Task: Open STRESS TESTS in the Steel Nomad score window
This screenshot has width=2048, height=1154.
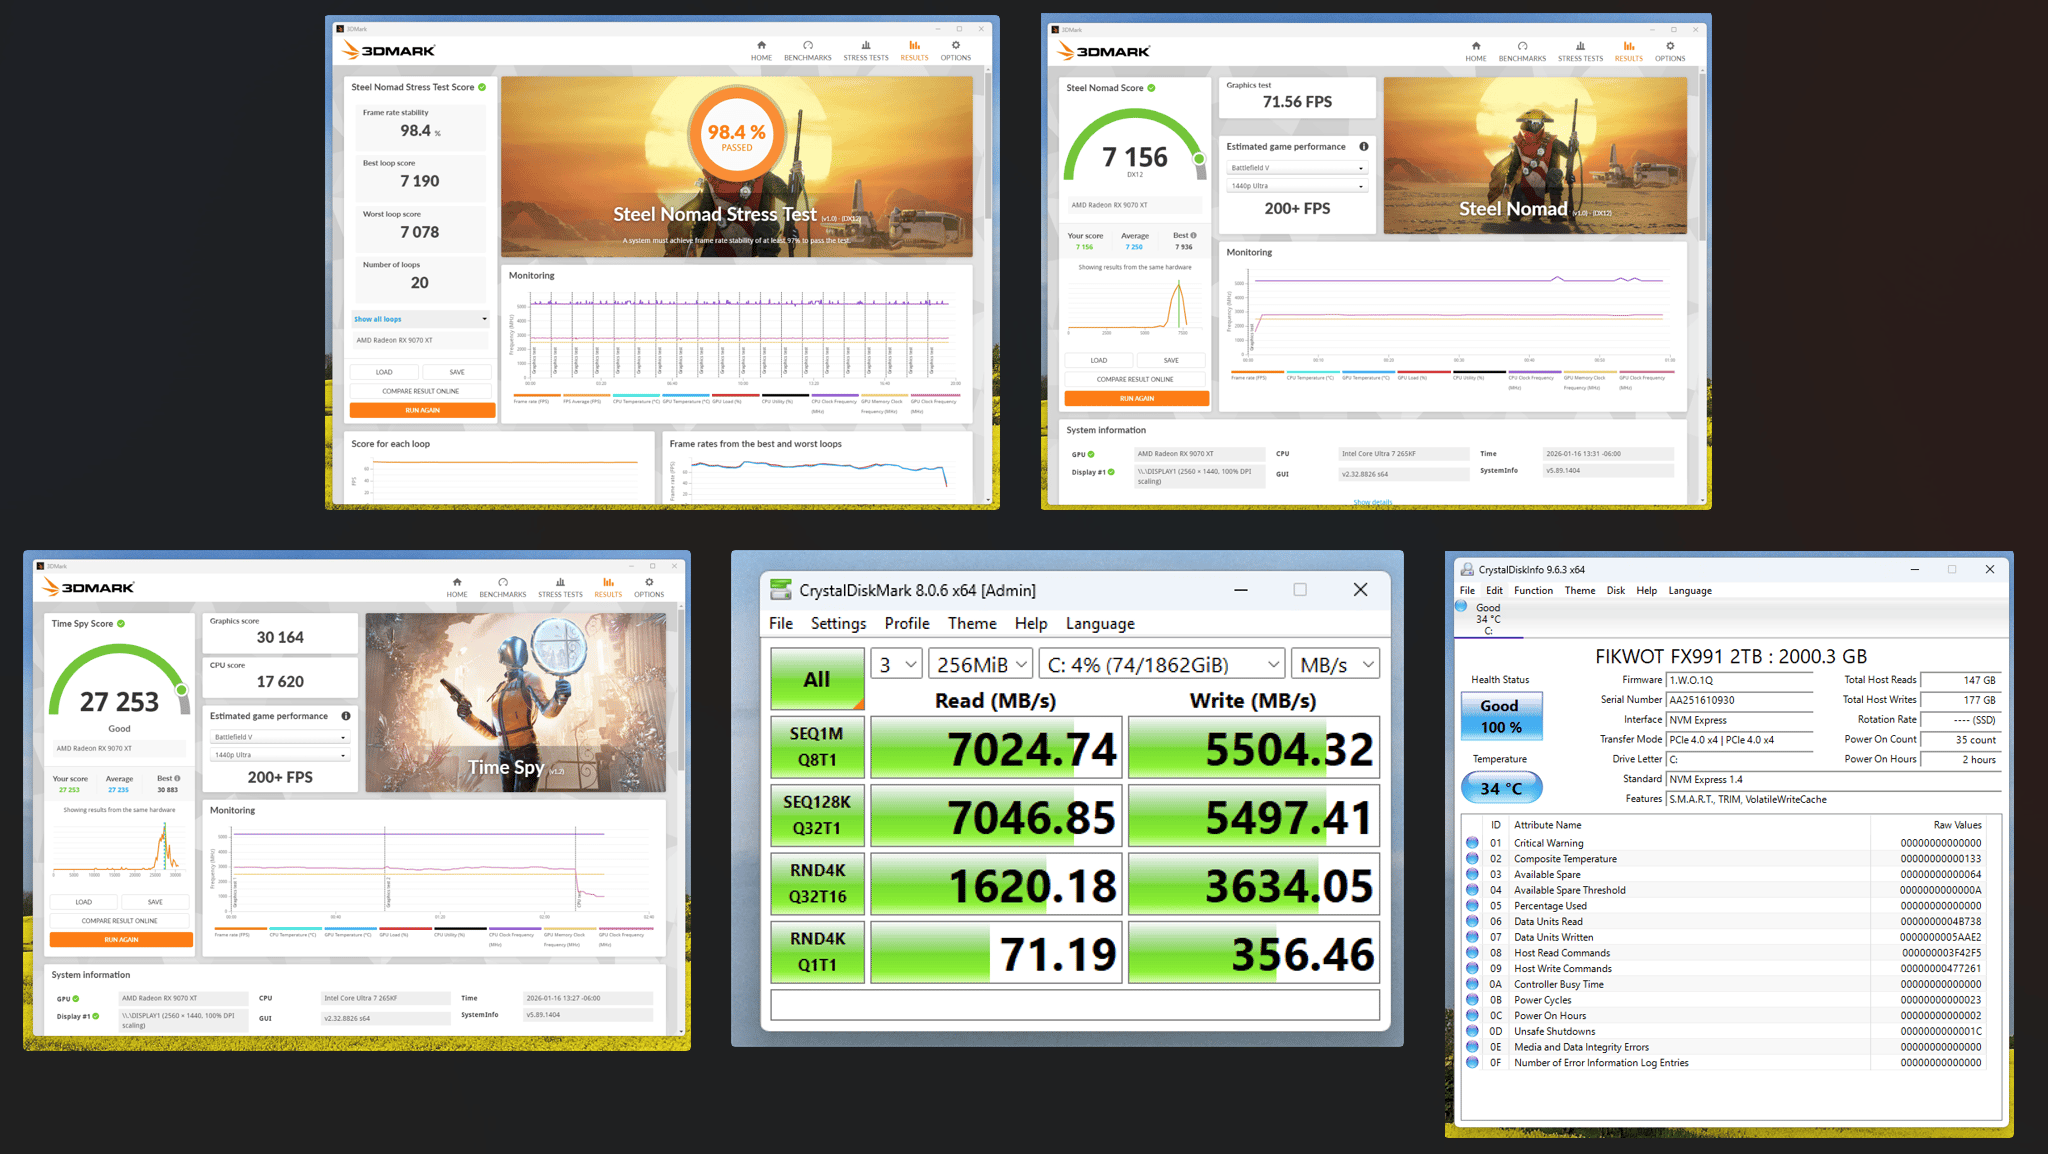Action: [1580, 51]
